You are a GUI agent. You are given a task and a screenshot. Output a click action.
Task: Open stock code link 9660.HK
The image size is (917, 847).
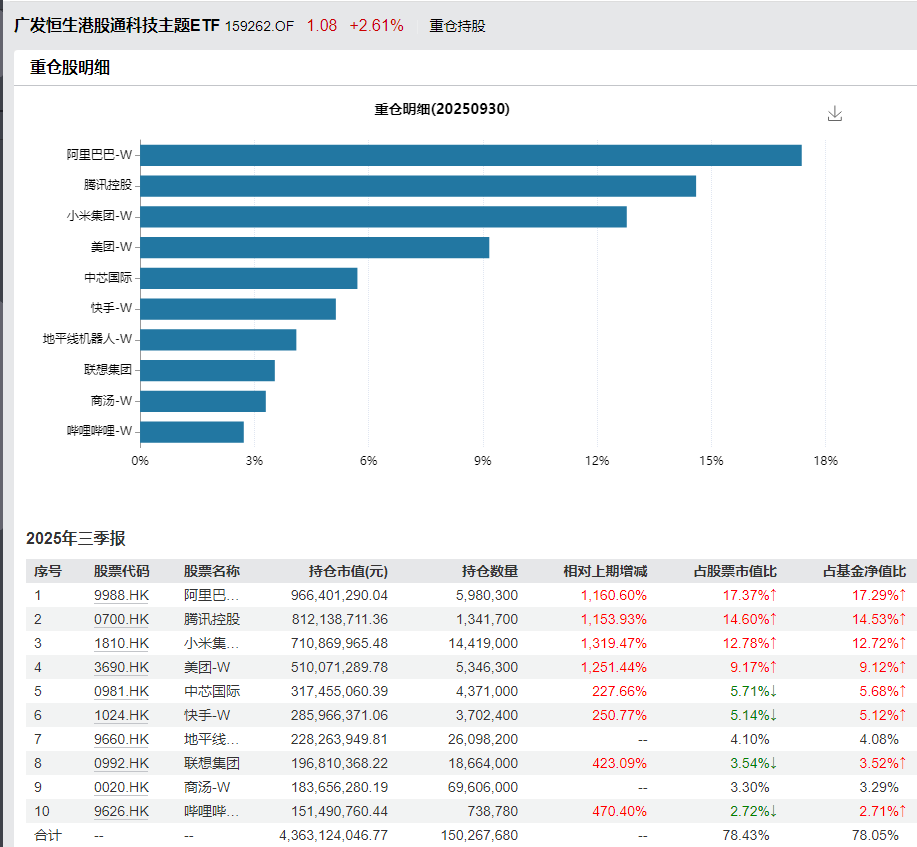point(122,739)
